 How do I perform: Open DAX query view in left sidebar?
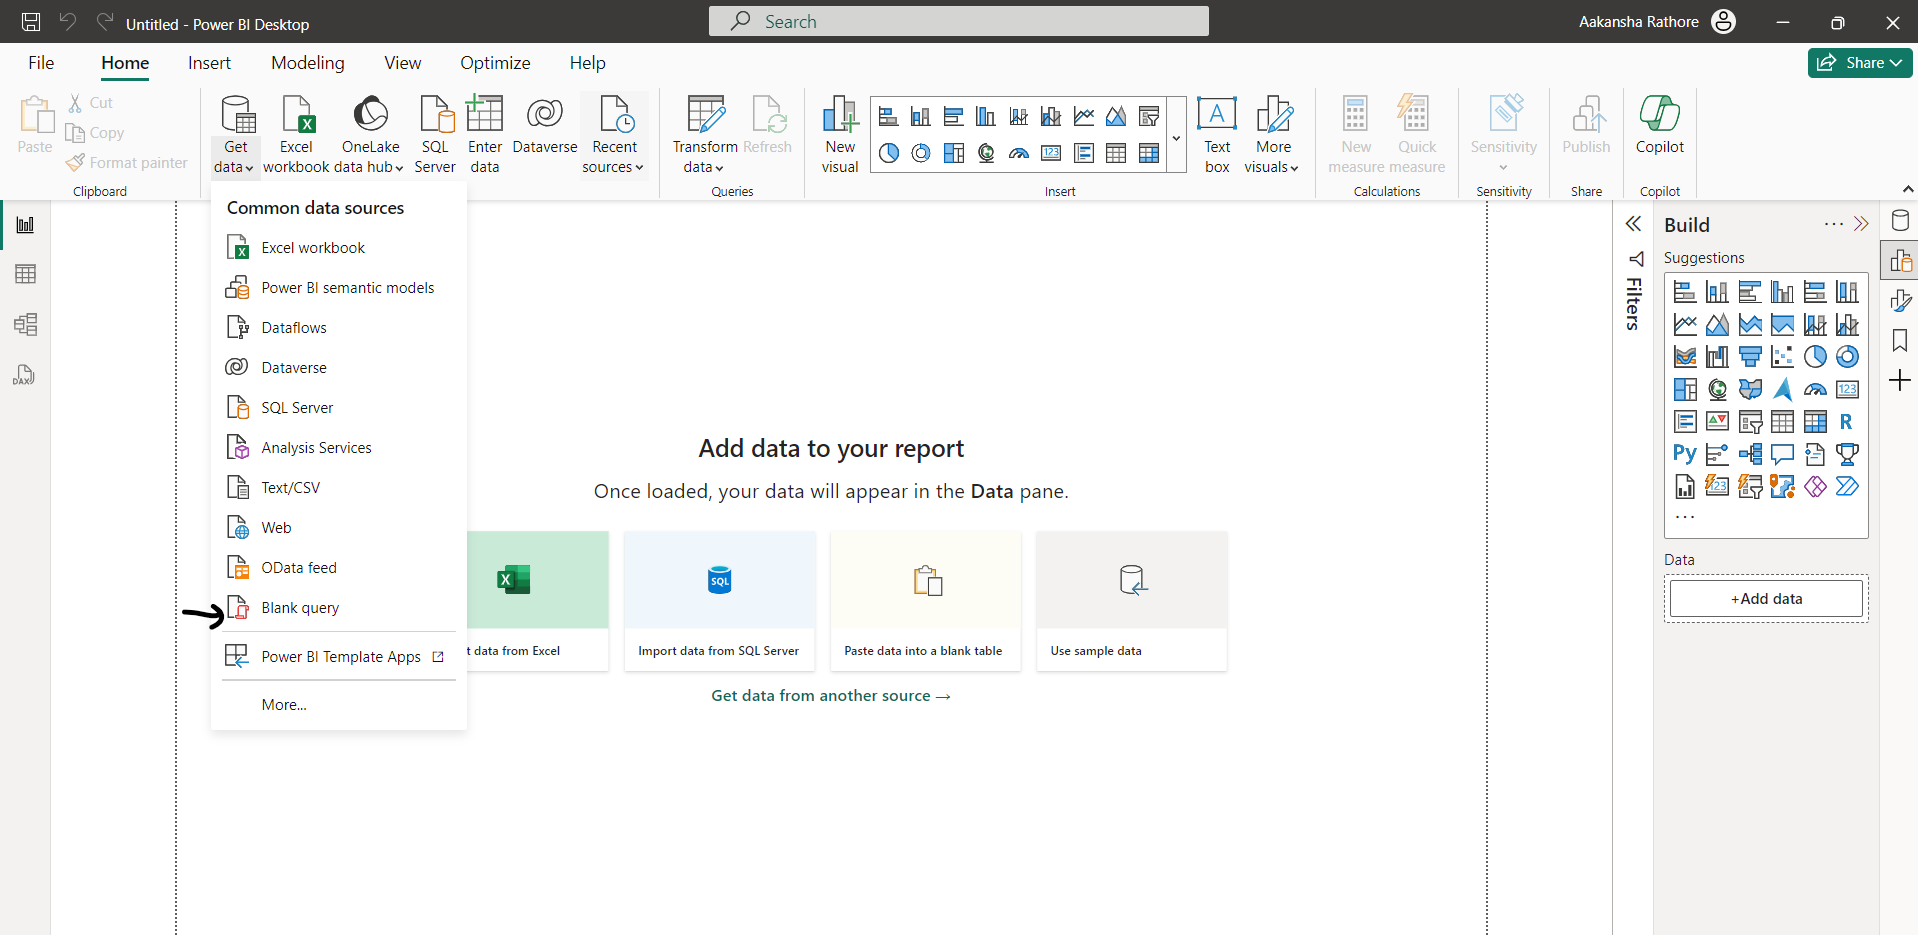[x=26, y=375]
